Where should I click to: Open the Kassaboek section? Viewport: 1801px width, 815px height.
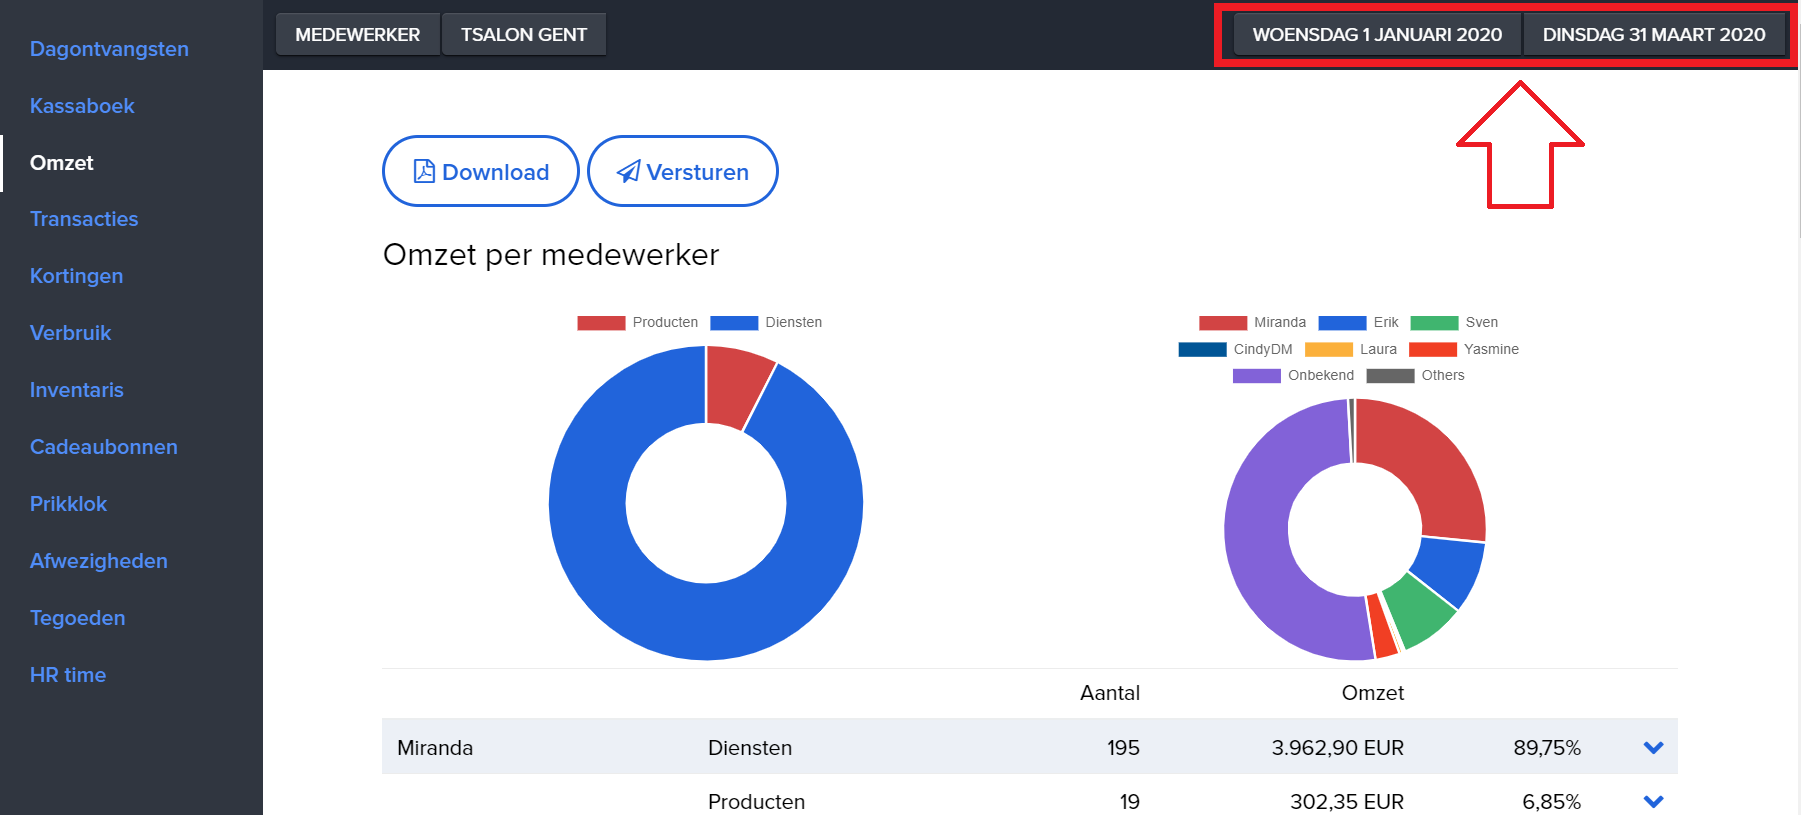tap(82, 106)
